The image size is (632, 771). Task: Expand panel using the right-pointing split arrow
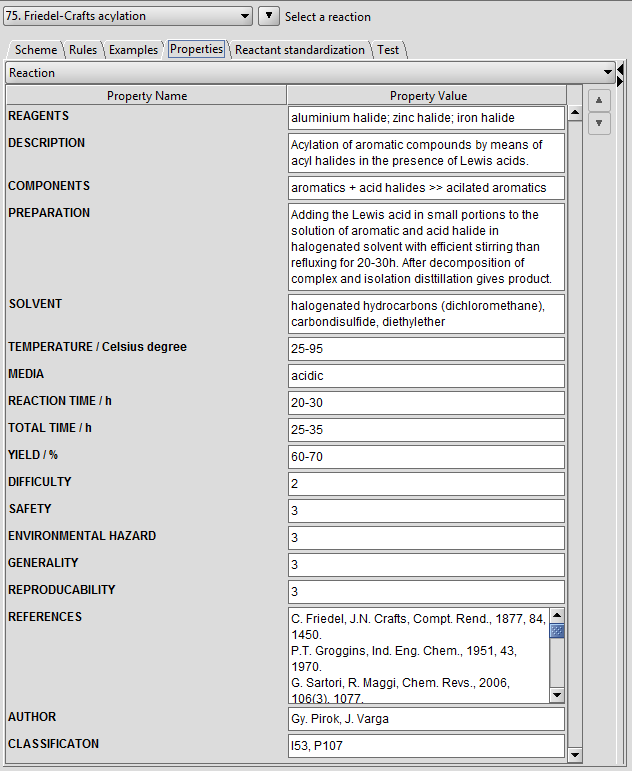(x=621, y=79)
